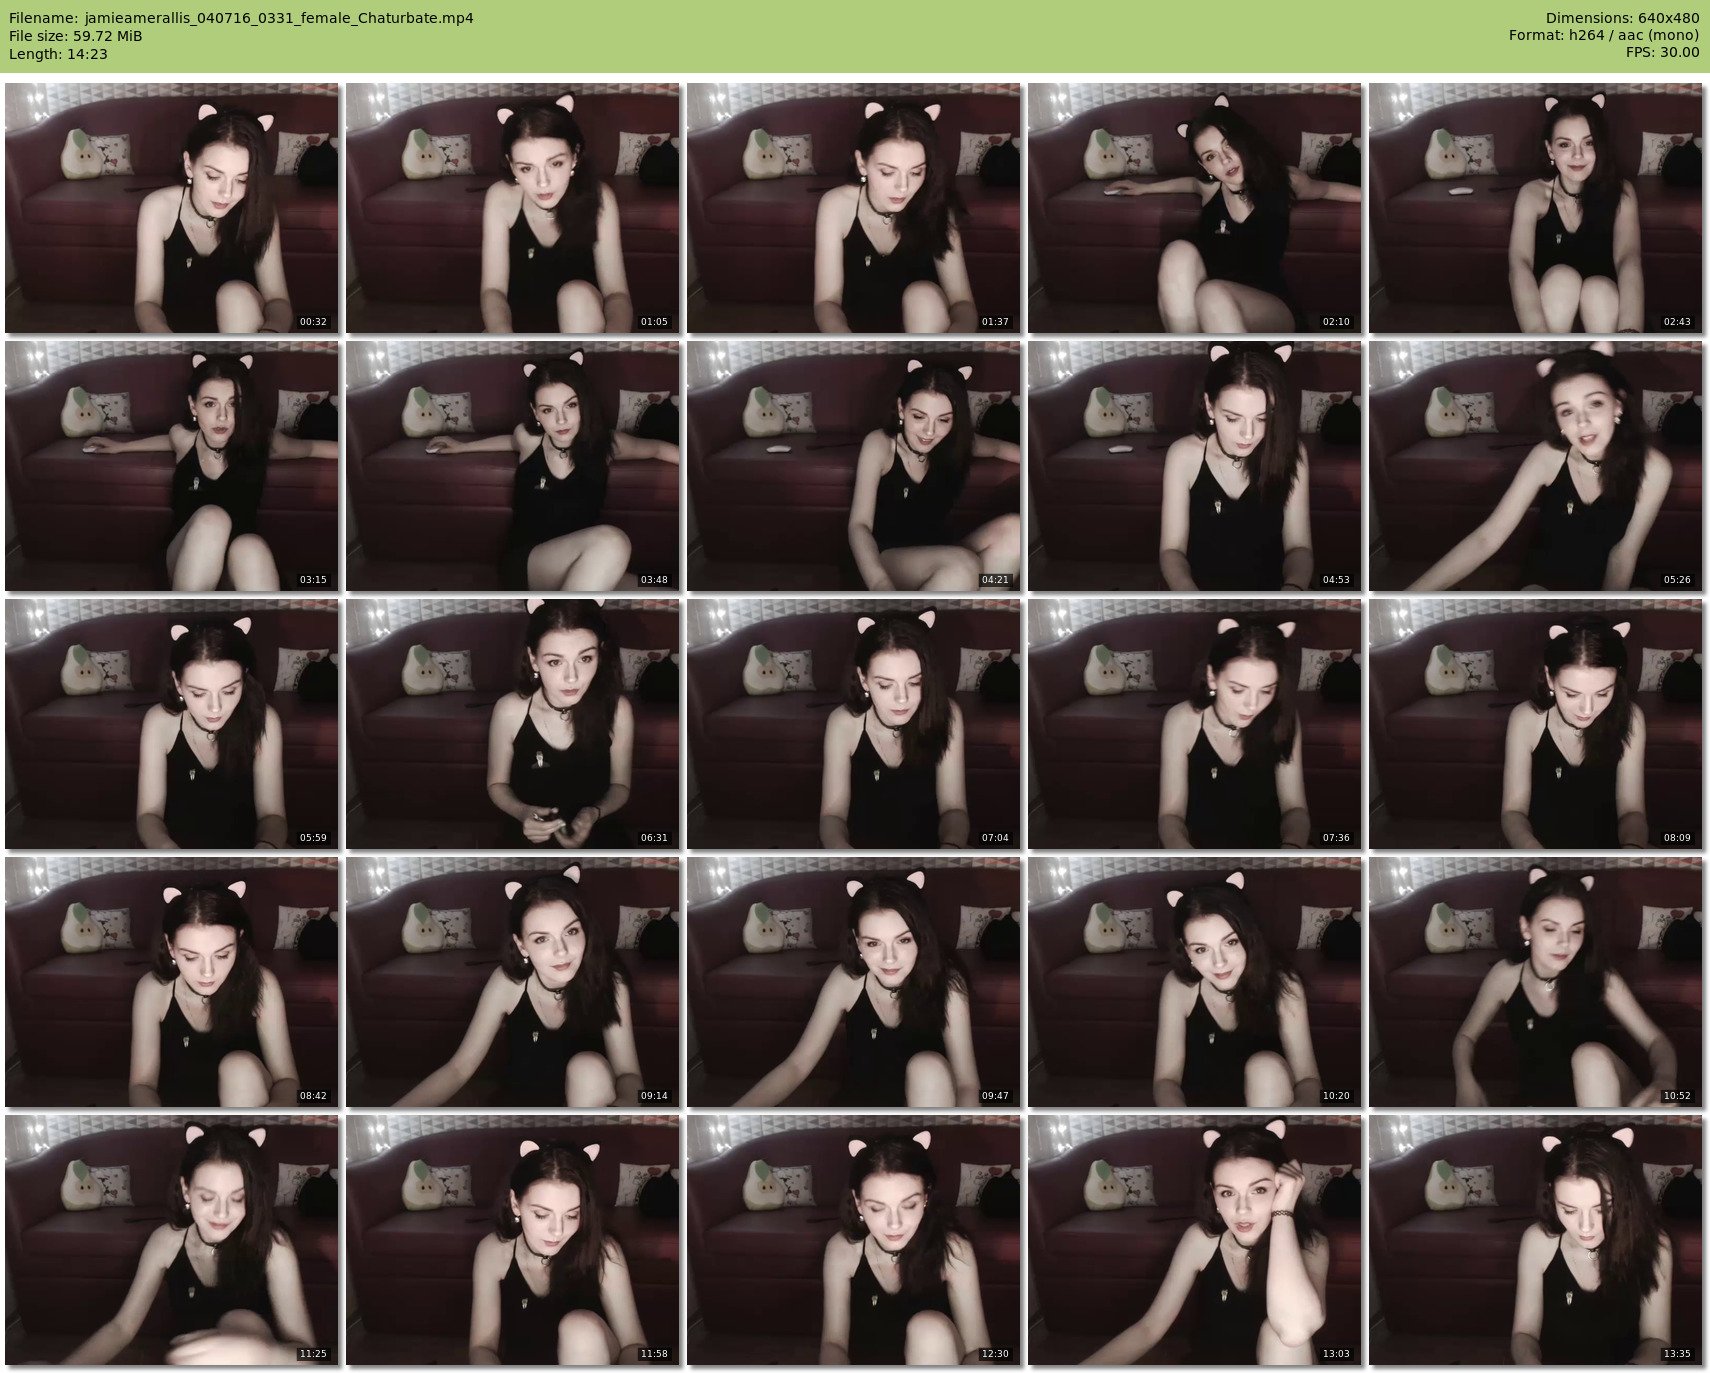Click the thumbnail stamped 13:03
Screen dimensions: 1710x1373
click(1194, 1240)
